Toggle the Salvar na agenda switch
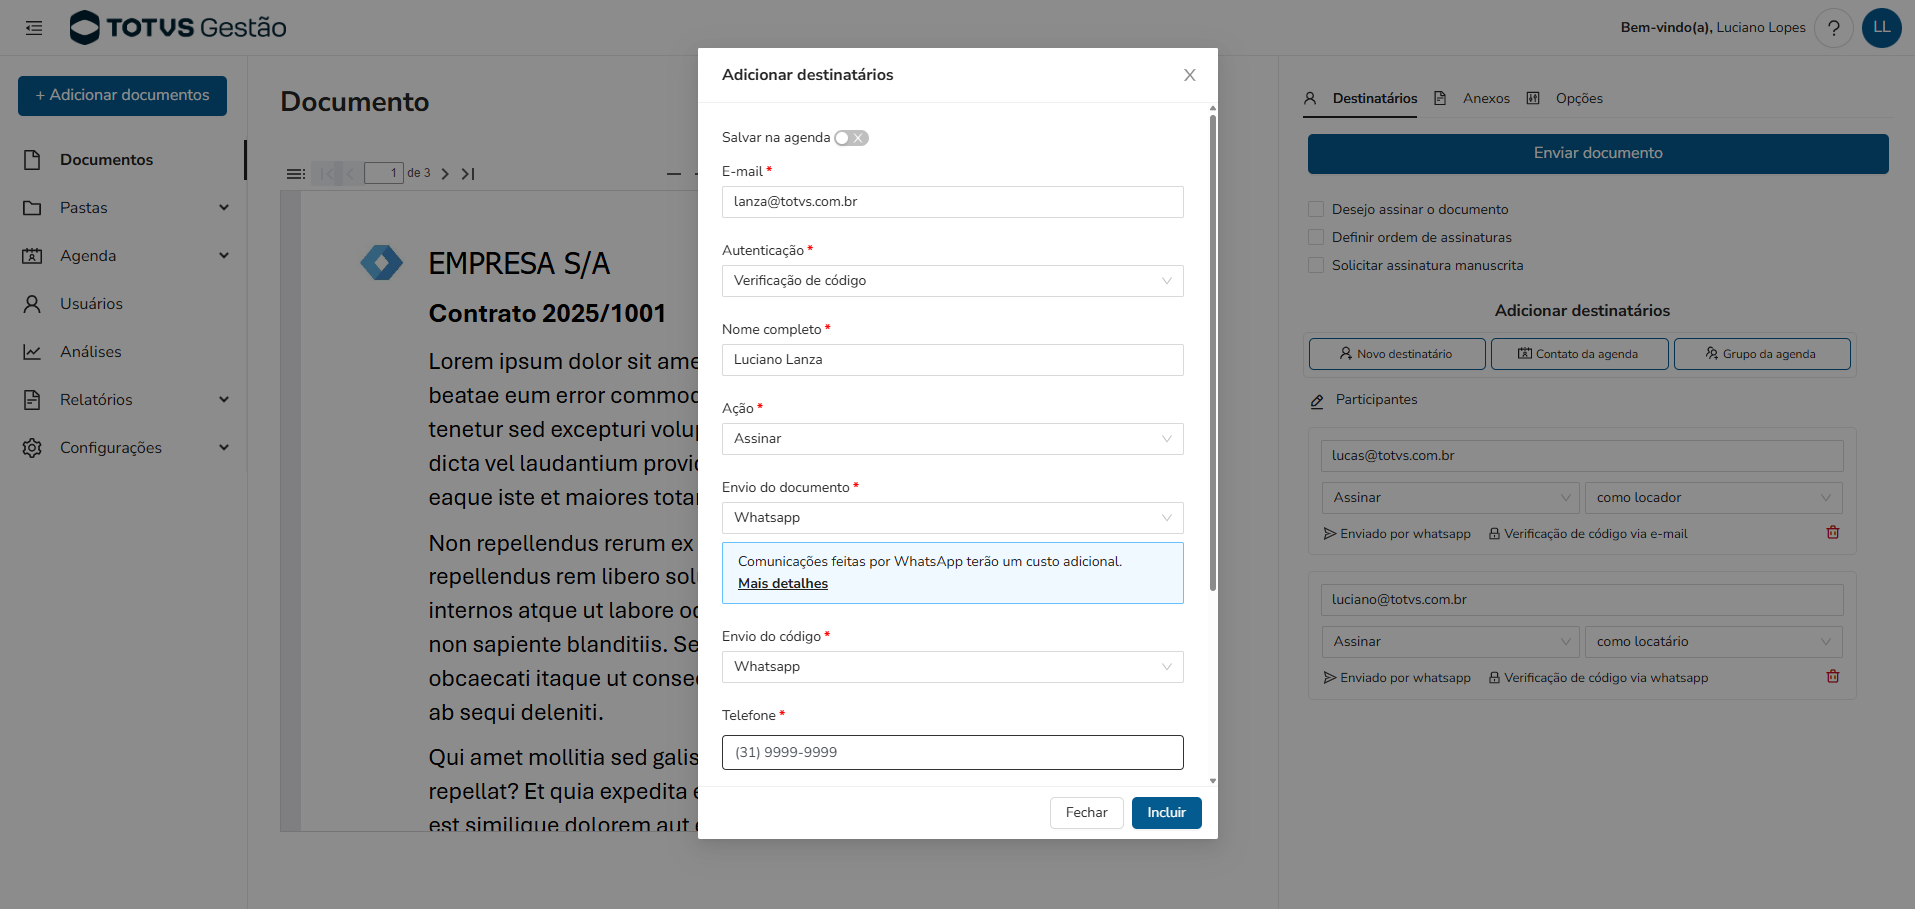1915x909 pixels. [x=851, y=138]
